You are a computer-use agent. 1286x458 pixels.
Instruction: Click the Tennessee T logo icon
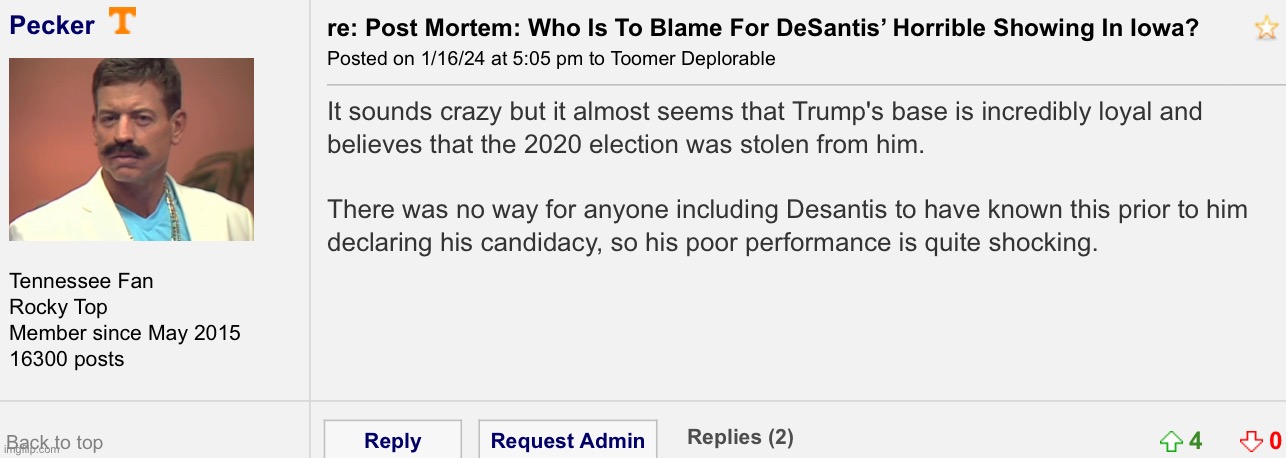click(x=122, y=21)
